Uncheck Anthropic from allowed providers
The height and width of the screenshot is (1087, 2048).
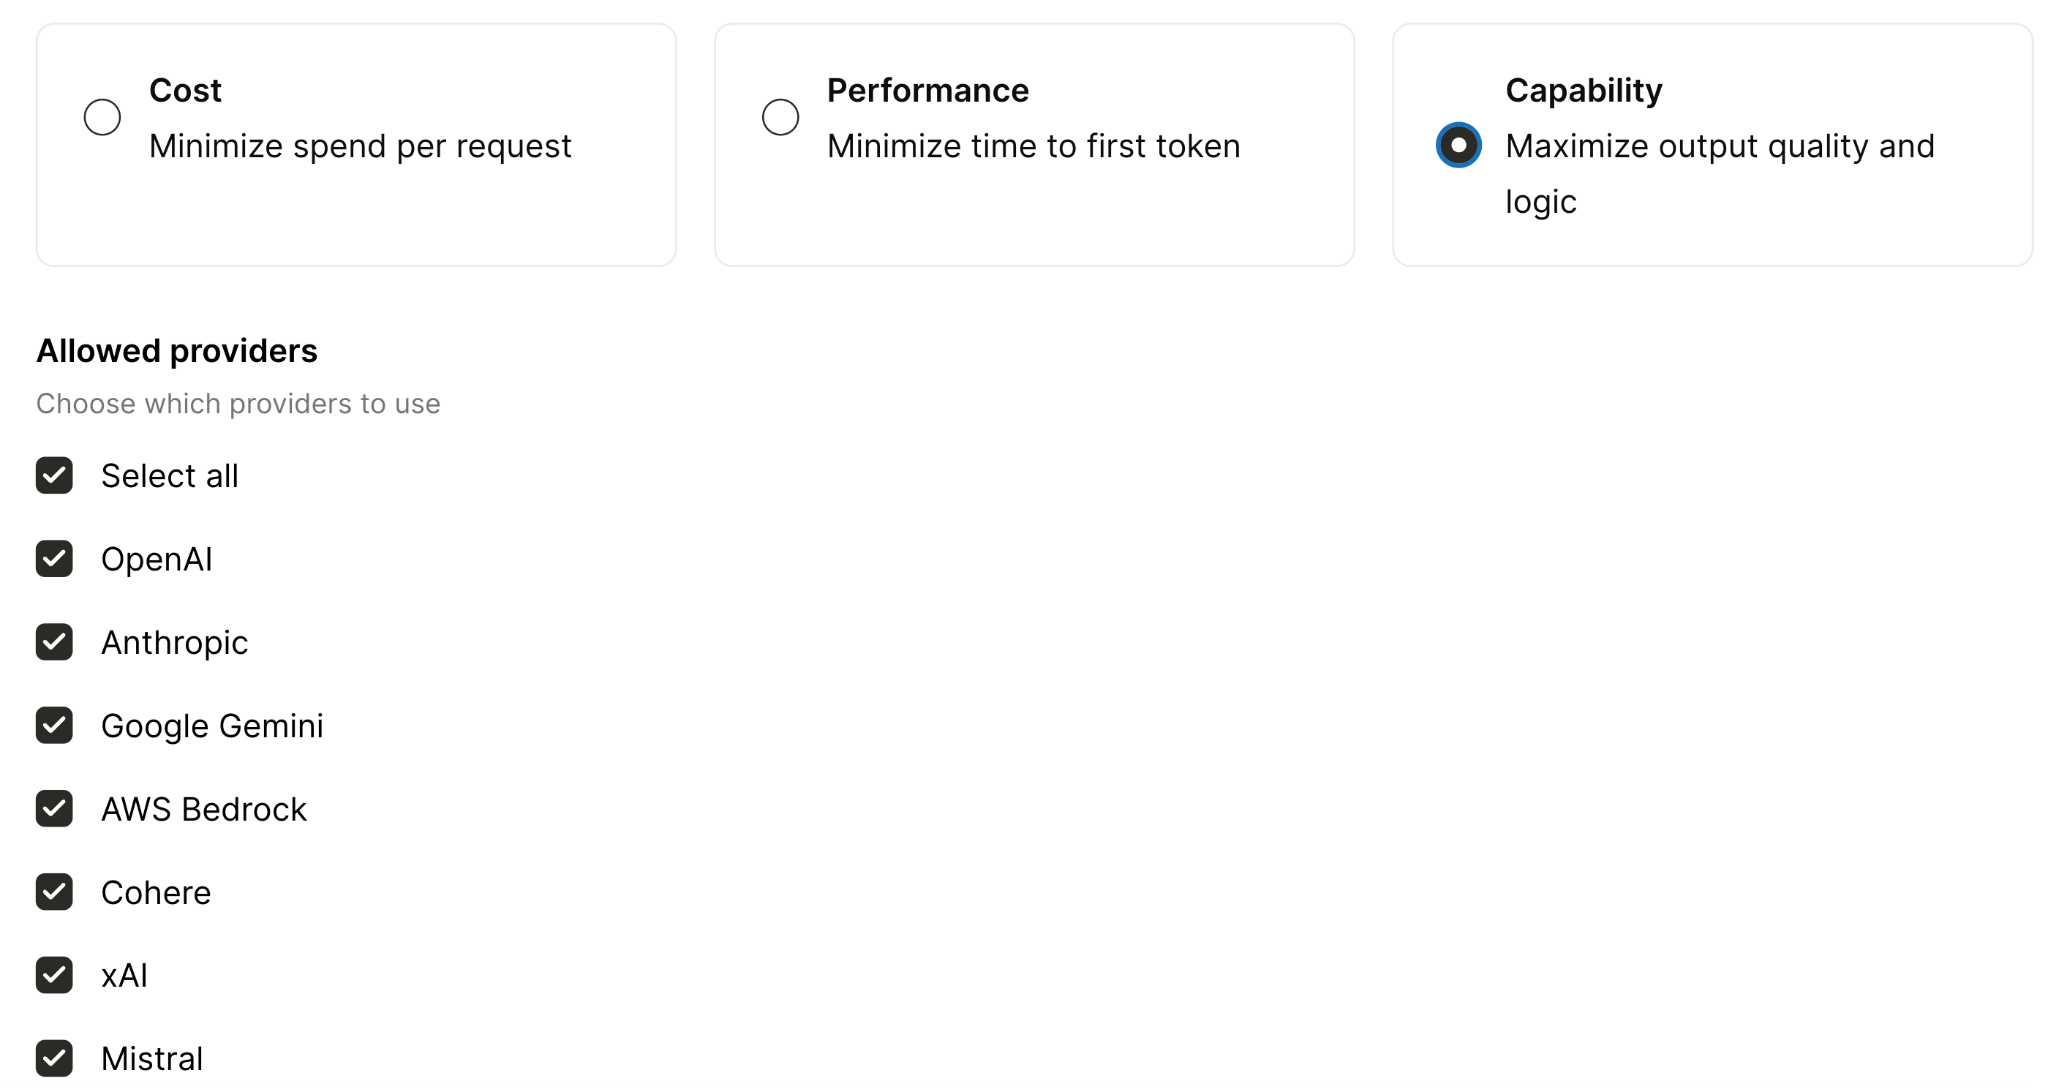pyautogui.click(x=55, y=643)
